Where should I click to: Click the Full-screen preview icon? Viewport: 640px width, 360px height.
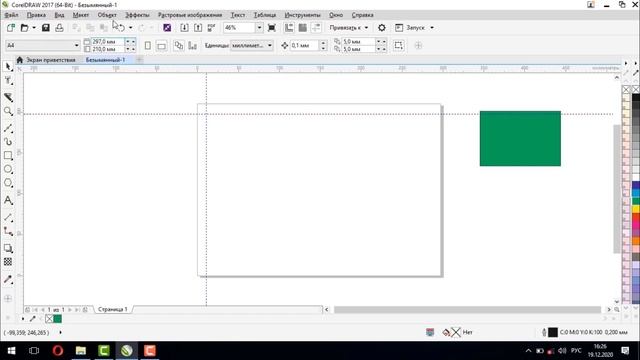click(x=271, y=28)
